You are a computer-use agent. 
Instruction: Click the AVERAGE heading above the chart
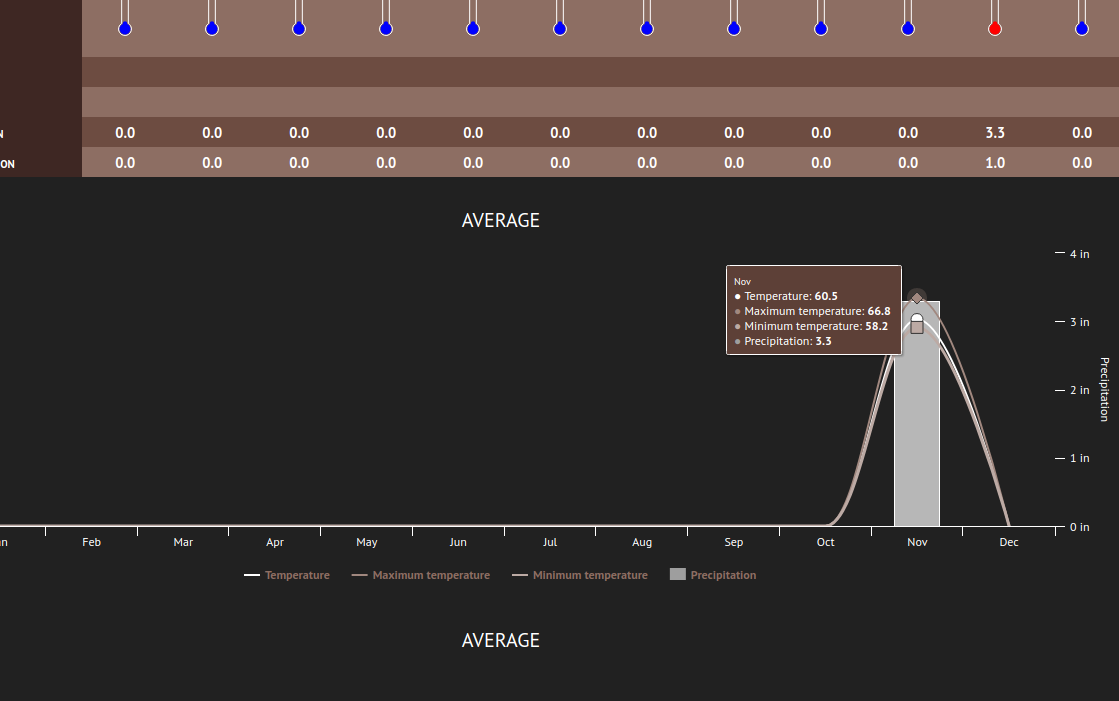[x=501, y=221]
